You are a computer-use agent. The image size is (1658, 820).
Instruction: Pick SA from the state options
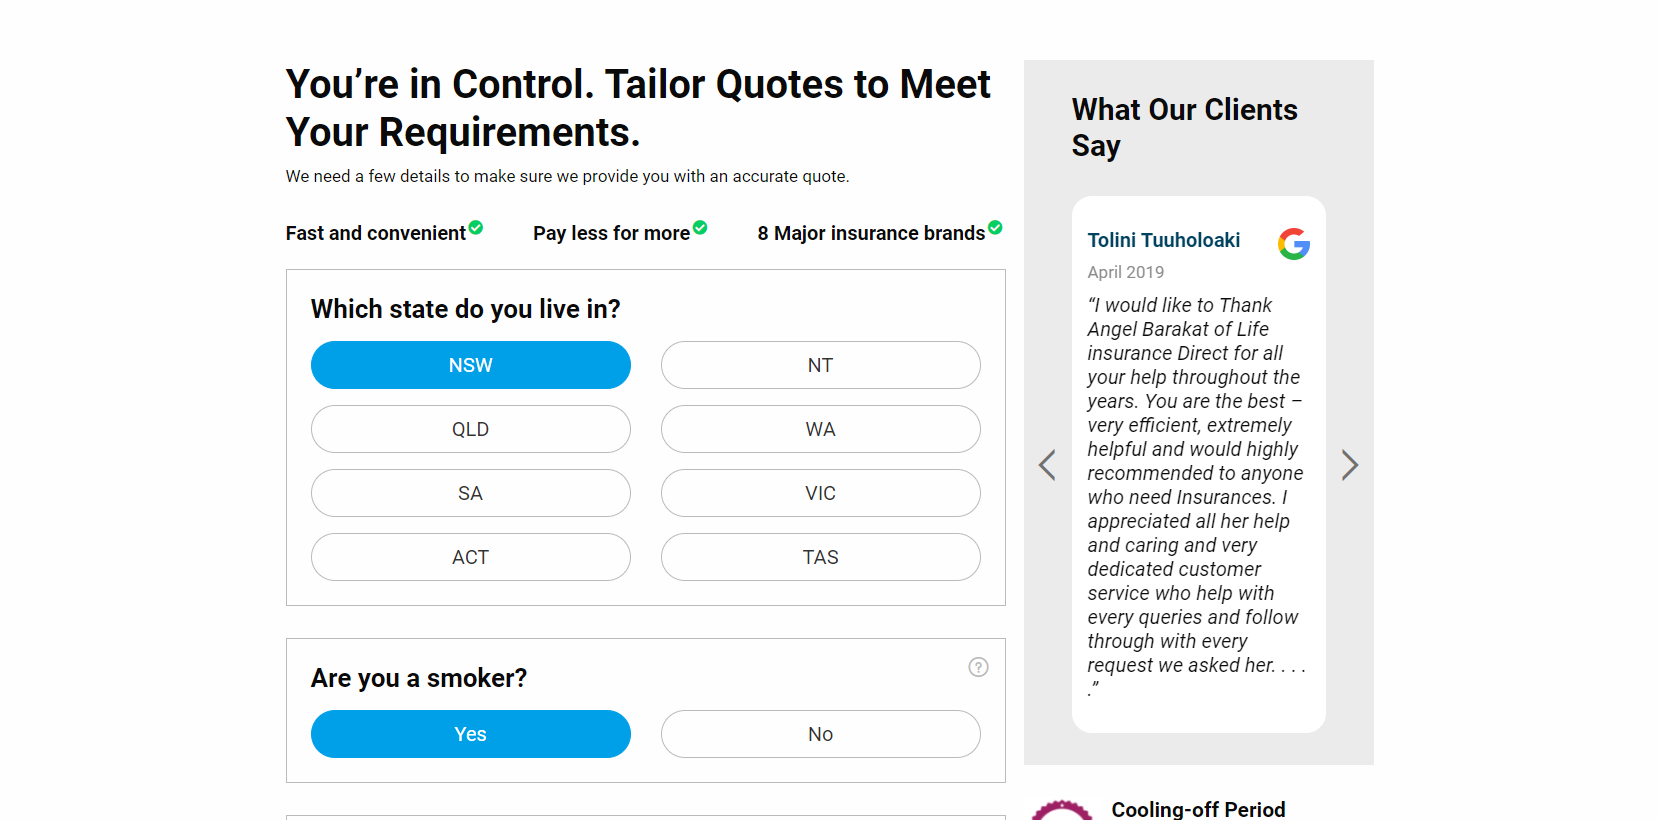pyautogui.click(x=471, y=493)
